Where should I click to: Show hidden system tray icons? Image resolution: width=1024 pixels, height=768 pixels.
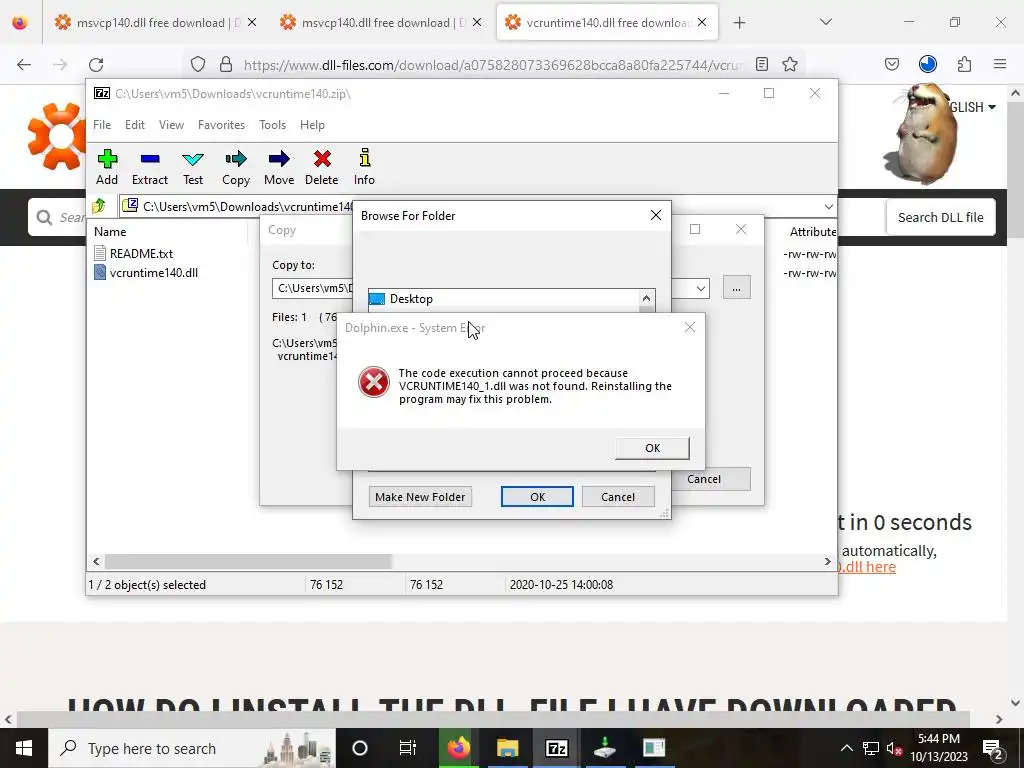click(846, 748)
